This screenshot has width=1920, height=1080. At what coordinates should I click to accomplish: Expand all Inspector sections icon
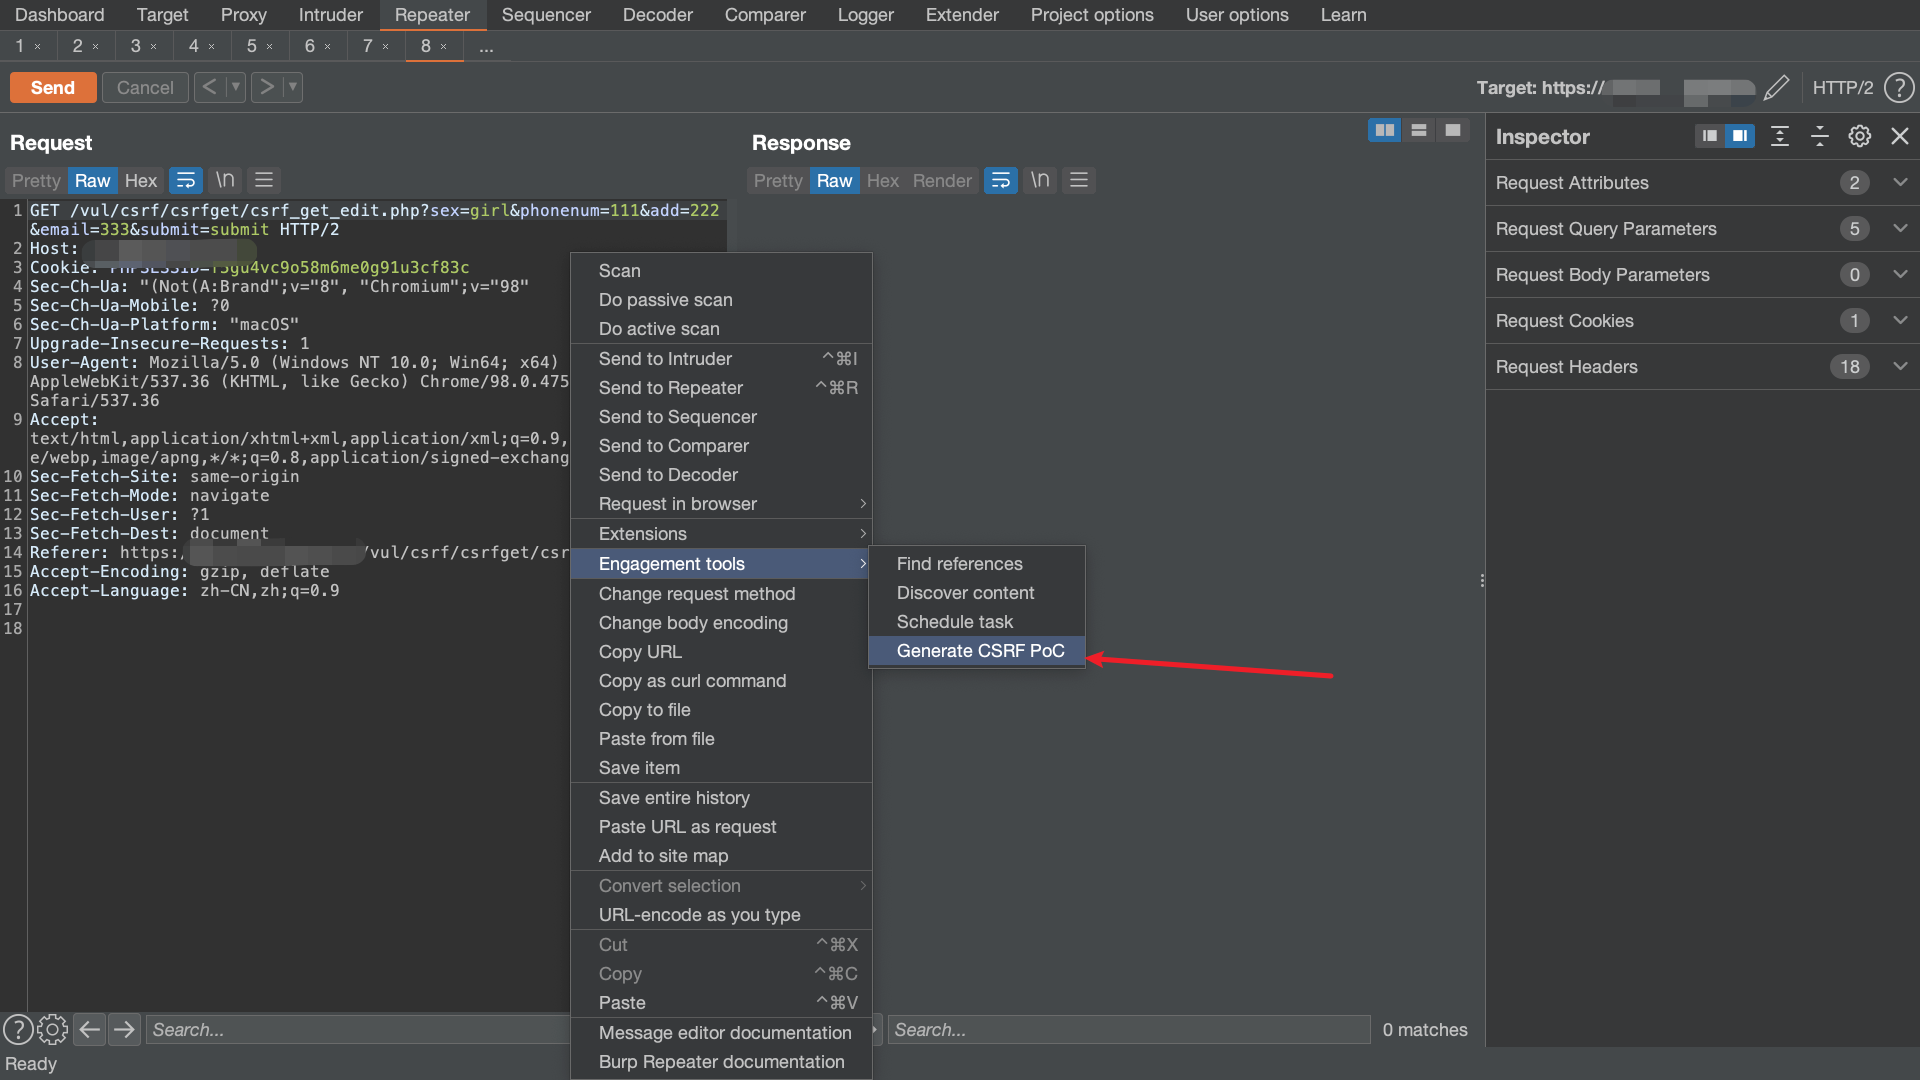1780,136
